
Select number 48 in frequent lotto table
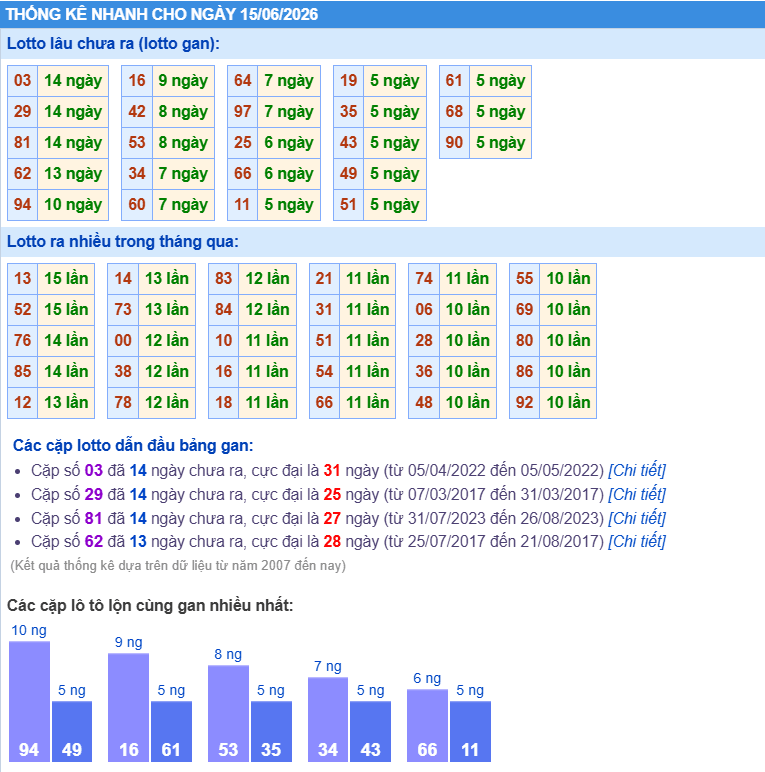(x=424, y=403)
